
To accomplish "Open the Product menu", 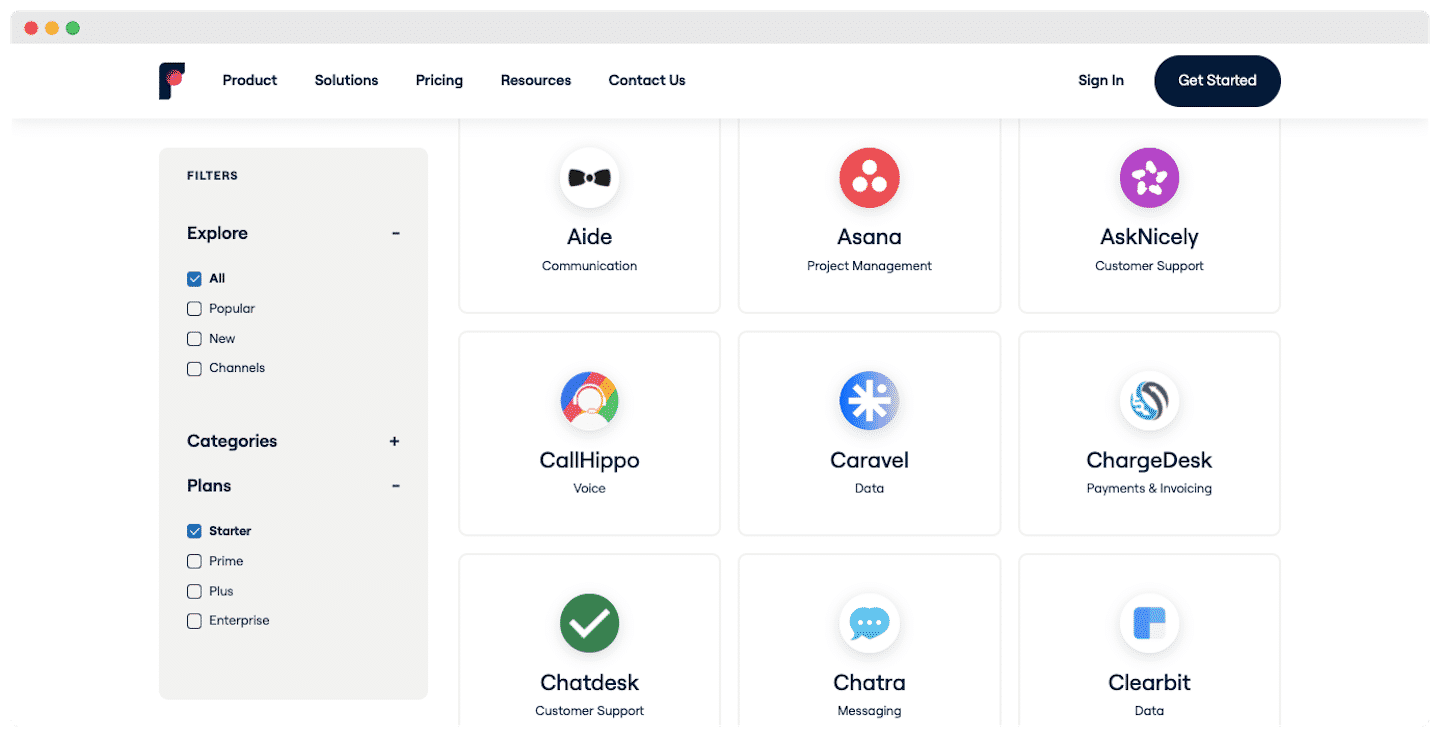I will click(250, 80).
